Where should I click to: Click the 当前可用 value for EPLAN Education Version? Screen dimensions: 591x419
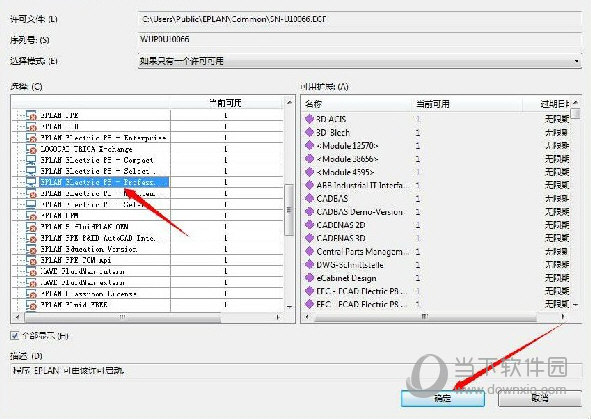tap(225, 249)
